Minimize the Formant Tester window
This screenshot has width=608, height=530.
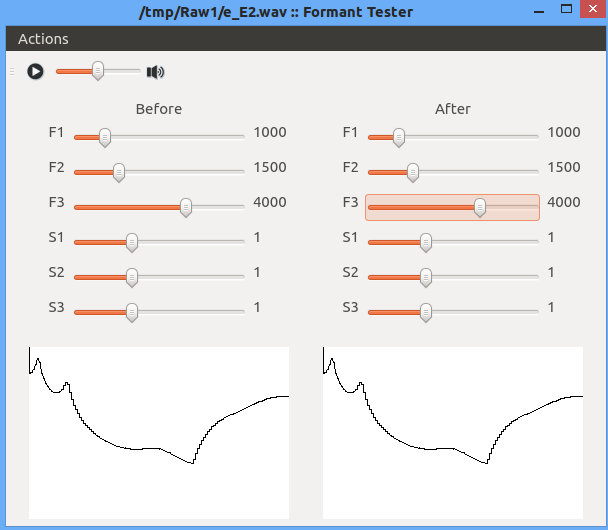click(539, 12)
